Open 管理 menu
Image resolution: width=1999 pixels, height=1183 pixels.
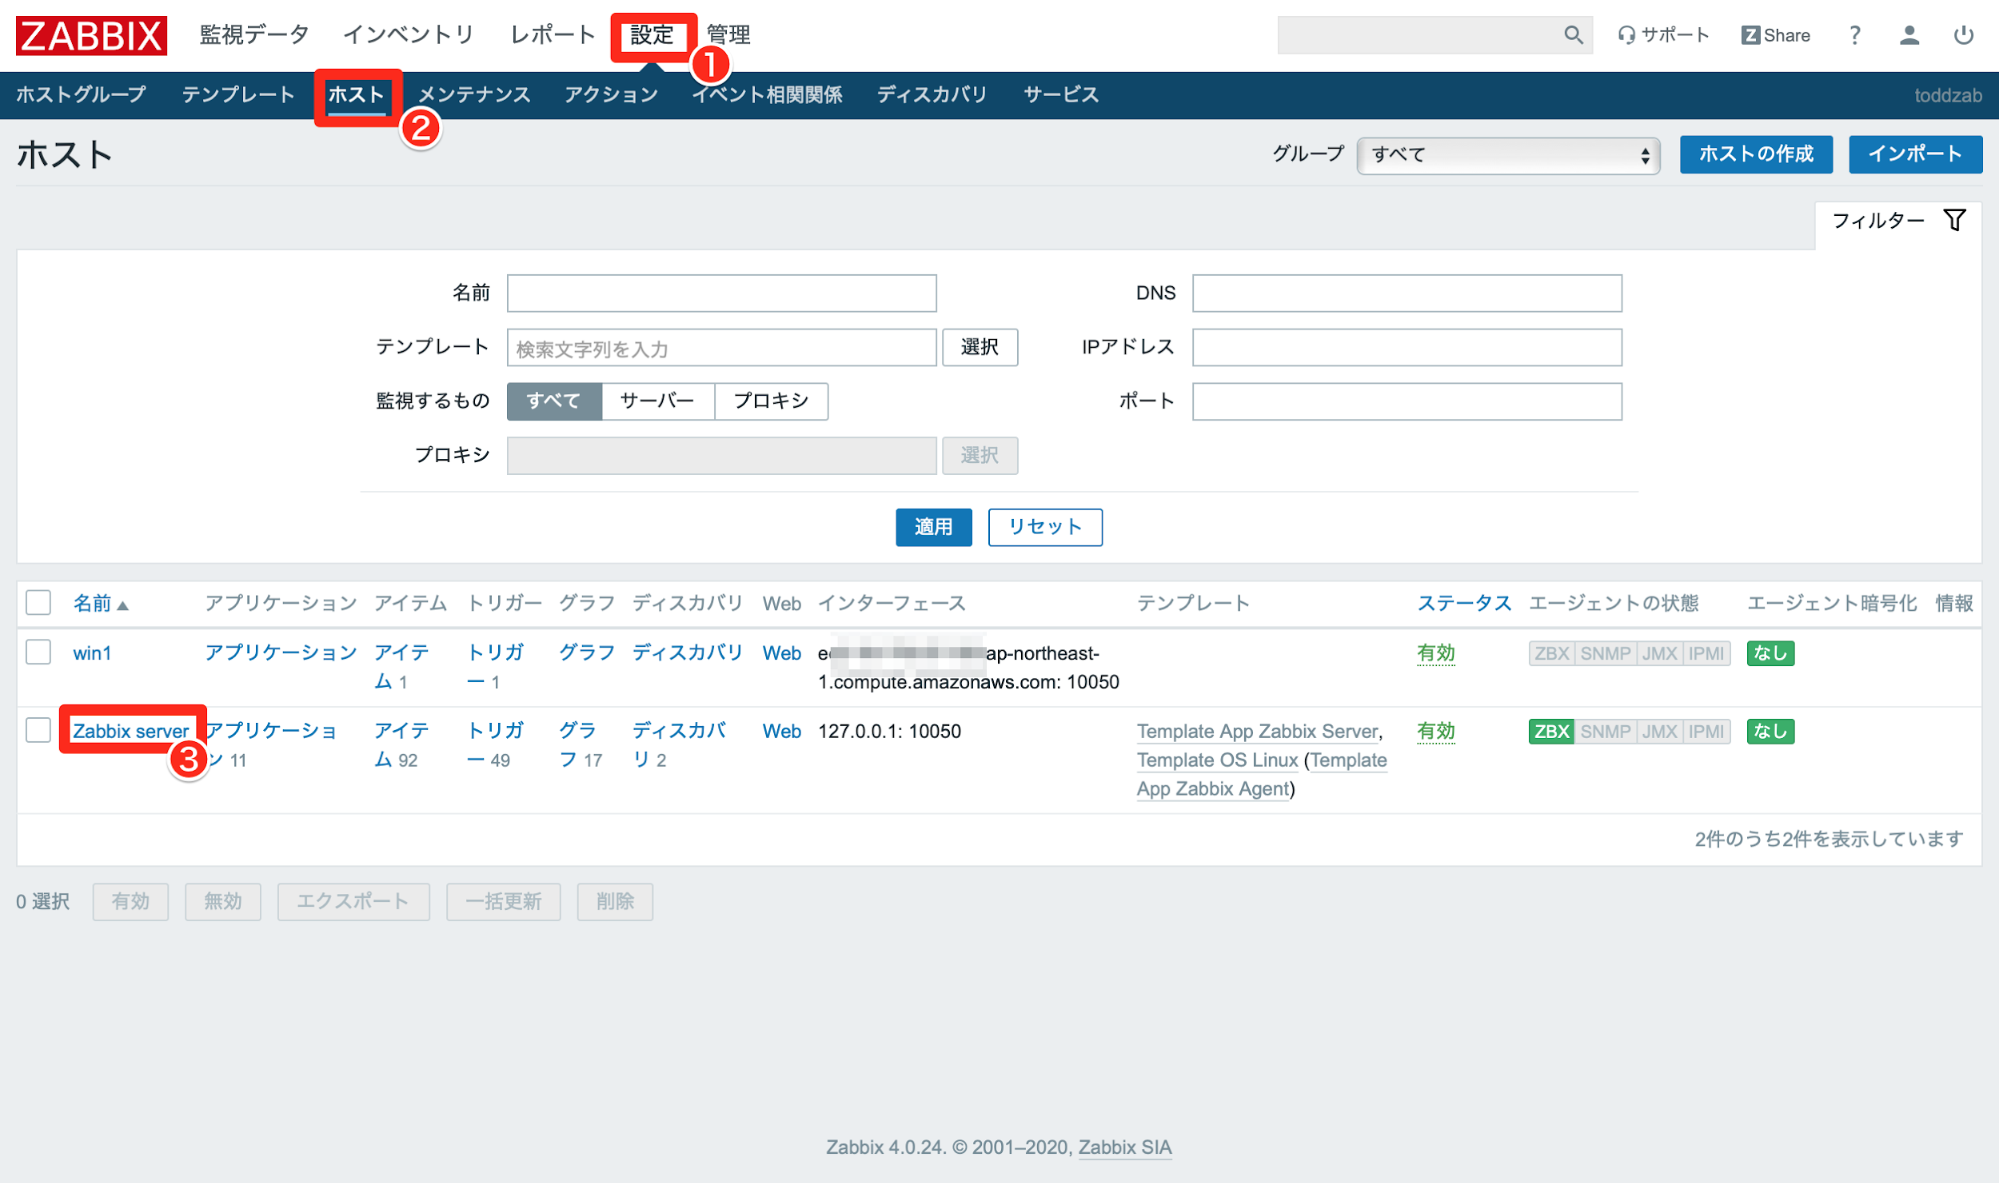tap(728, 35)
